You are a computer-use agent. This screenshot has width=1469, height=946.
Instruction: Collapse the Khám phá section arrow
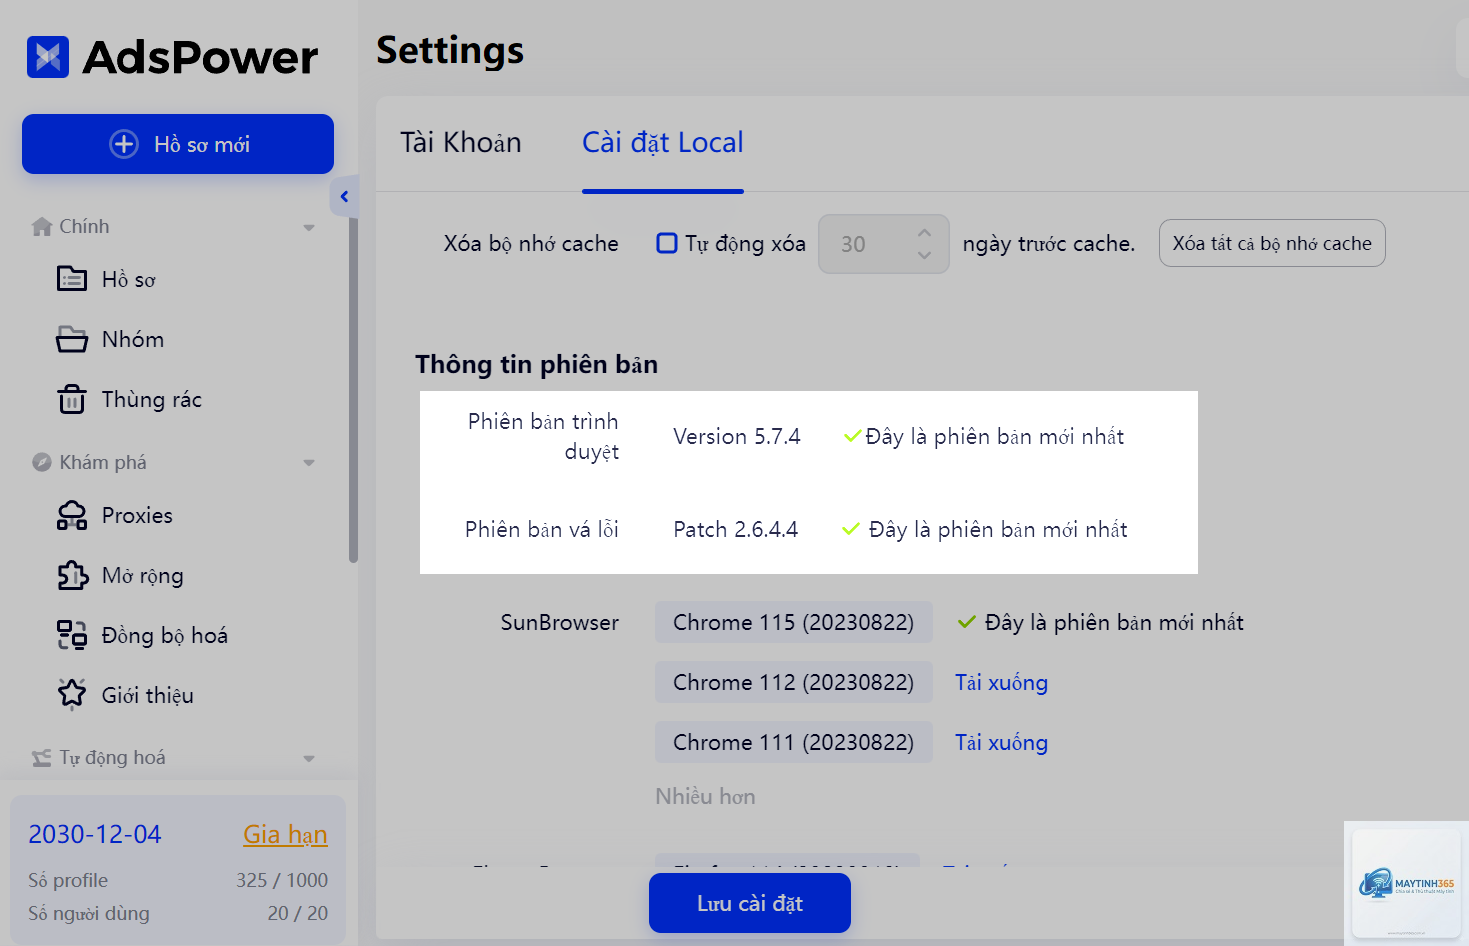309,463
